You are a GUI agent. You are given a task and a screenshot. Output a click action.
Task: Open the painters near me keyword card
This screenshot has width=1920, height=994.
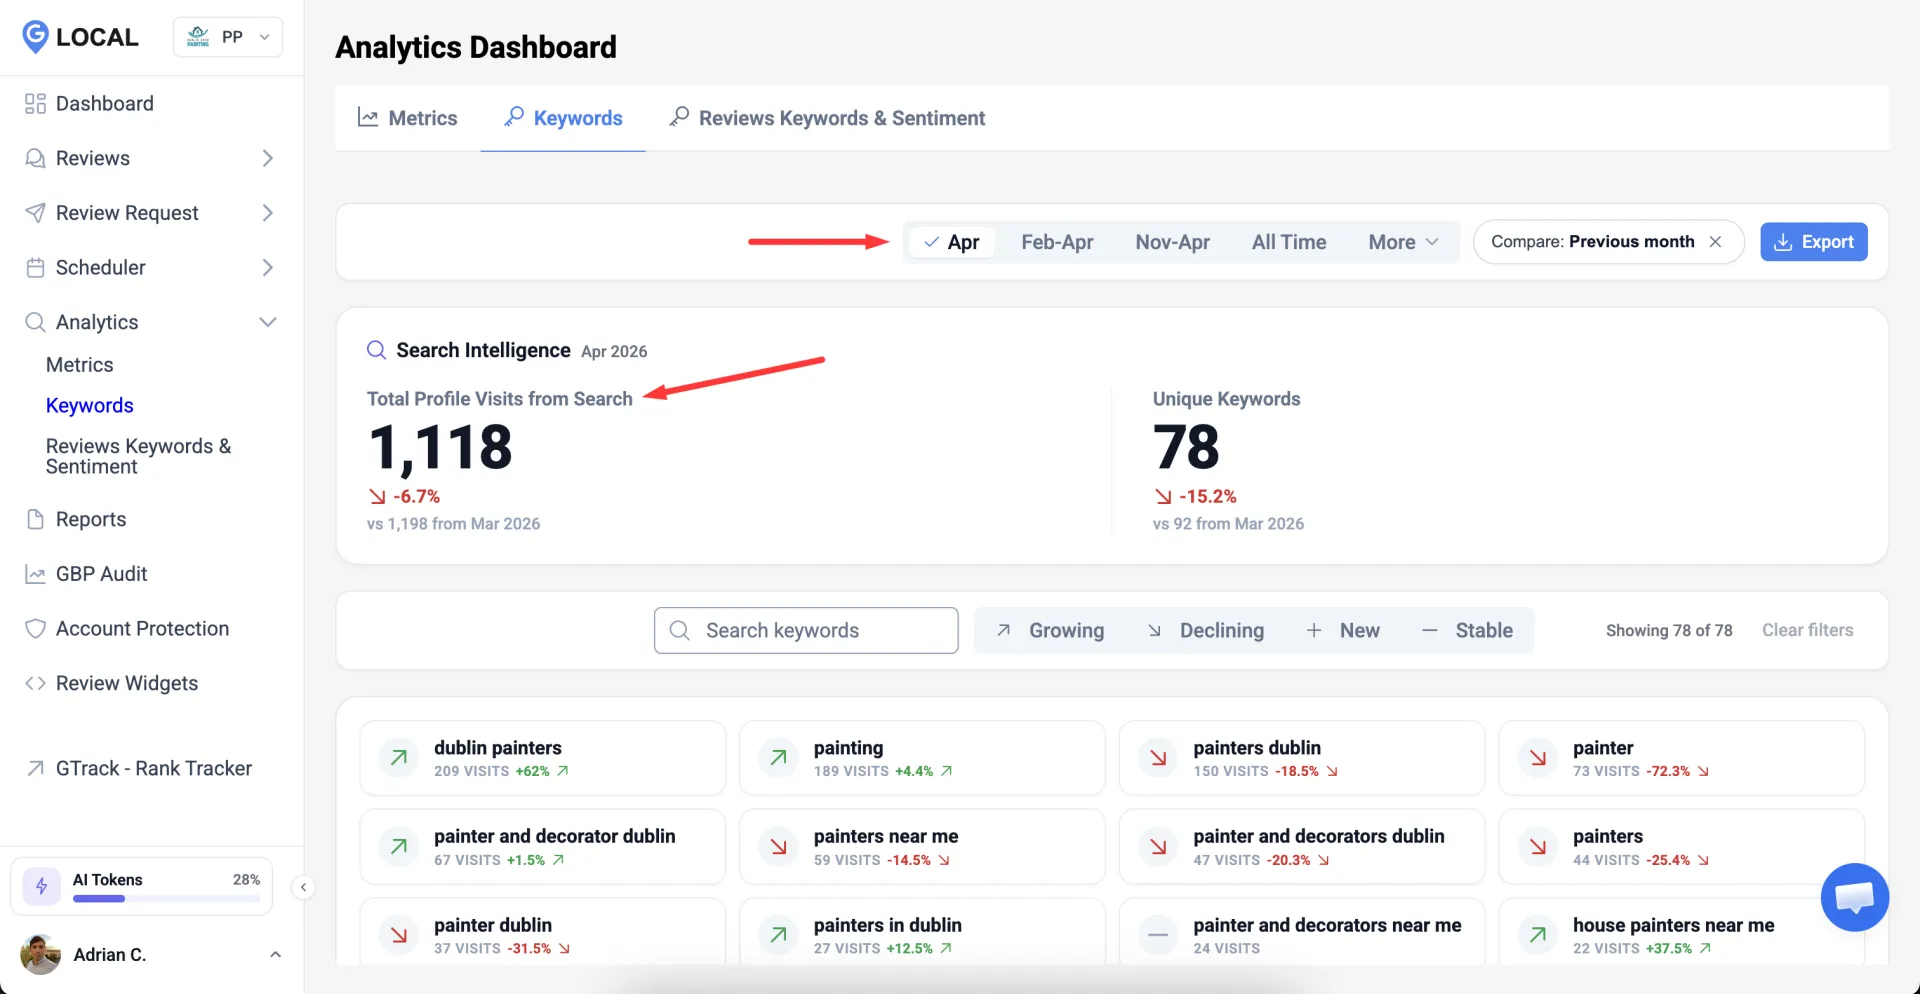coord(922,847)
